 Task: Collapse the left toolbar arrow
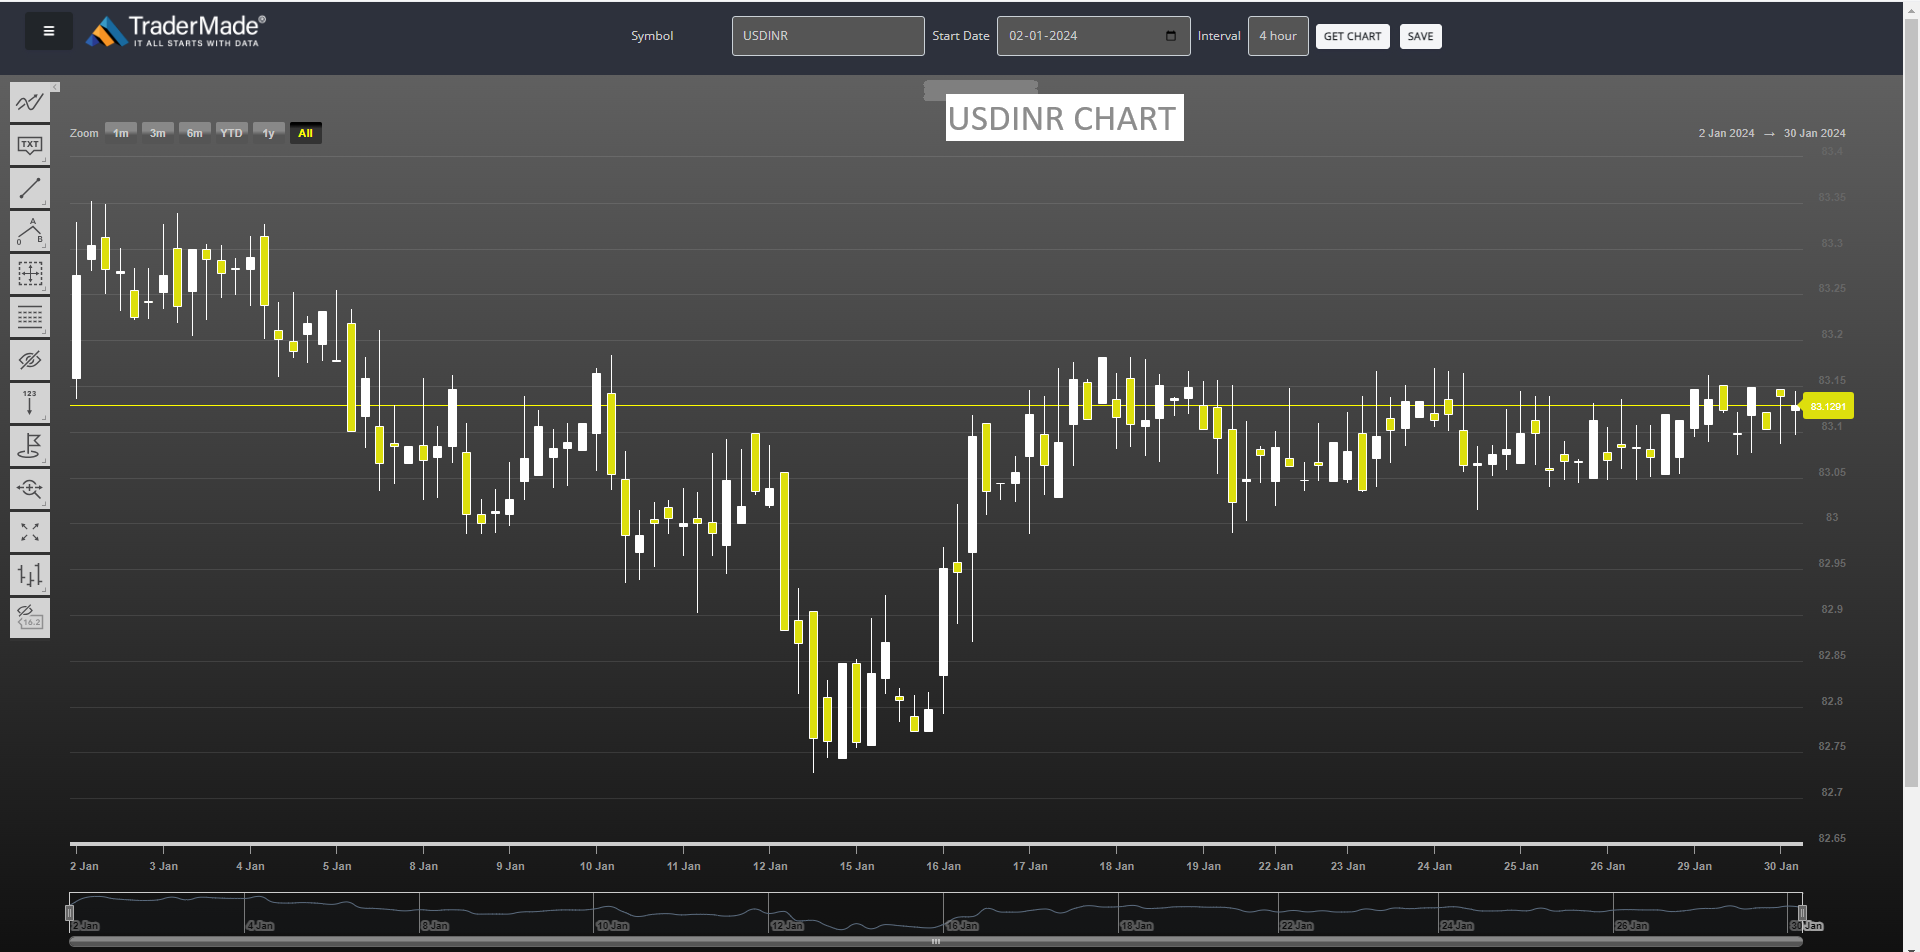(x=56, y=88)
